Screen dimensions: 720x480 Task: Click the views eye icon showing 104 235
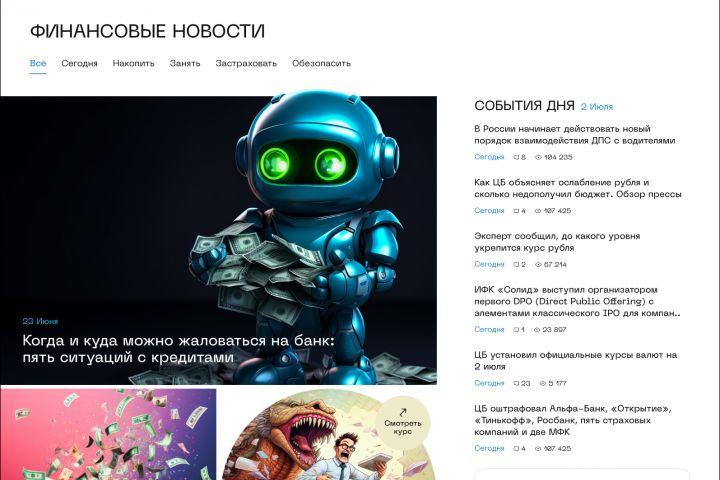[x=538, y=157]
